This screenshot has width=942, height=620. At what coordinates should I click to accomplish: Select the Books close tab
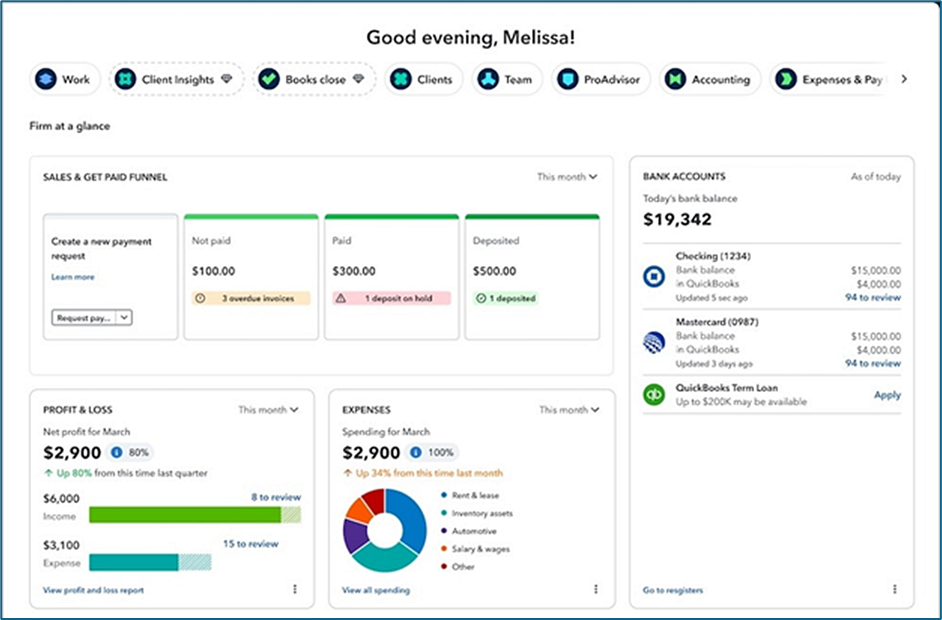314,79
